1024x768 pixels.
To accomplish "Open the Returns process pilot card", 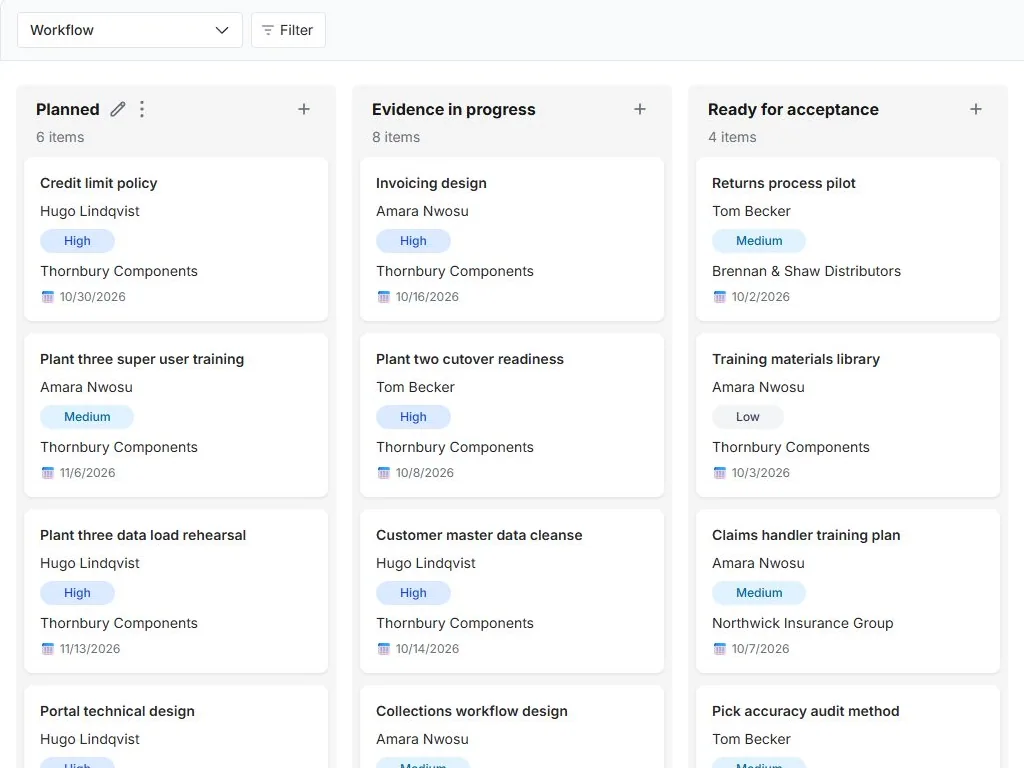I will [x=848, y=239].
